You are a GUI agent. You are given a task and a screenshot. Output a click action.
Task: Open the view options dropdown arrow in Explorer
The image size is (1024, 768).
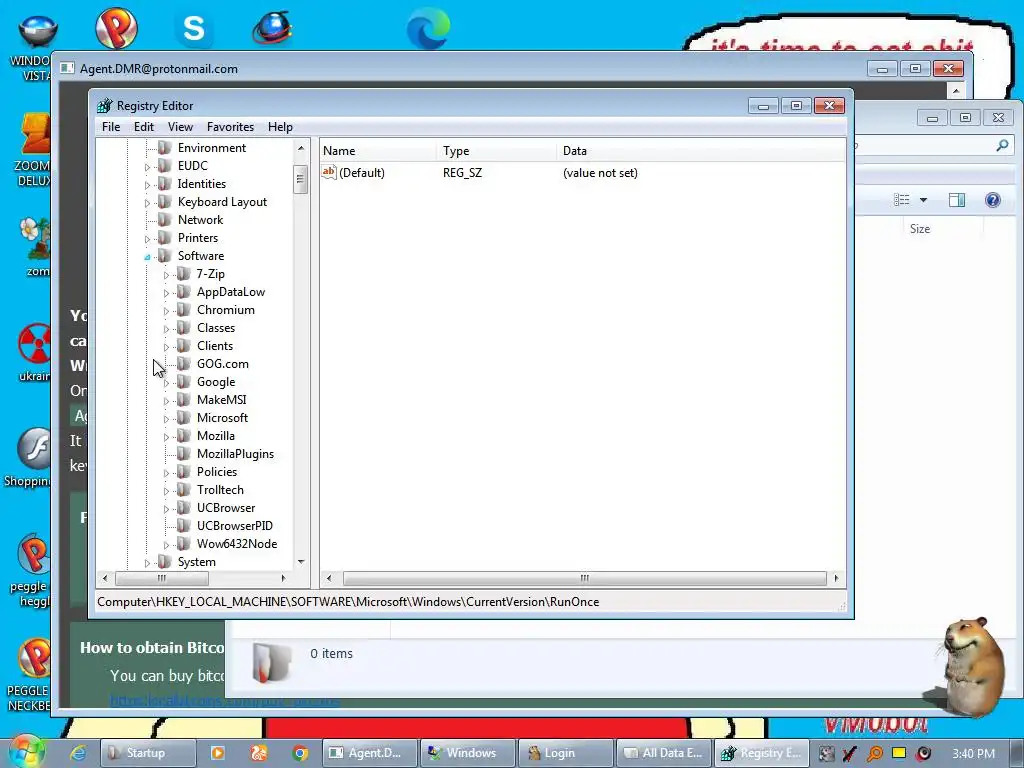[x=923, y=200]
